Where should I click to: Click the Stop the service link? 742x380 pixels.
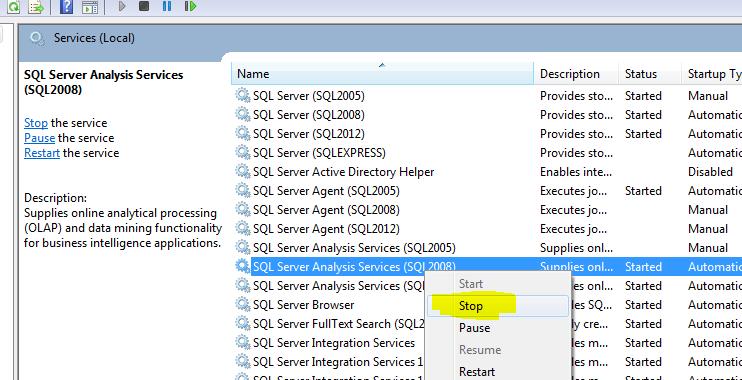tap(36, 123)
